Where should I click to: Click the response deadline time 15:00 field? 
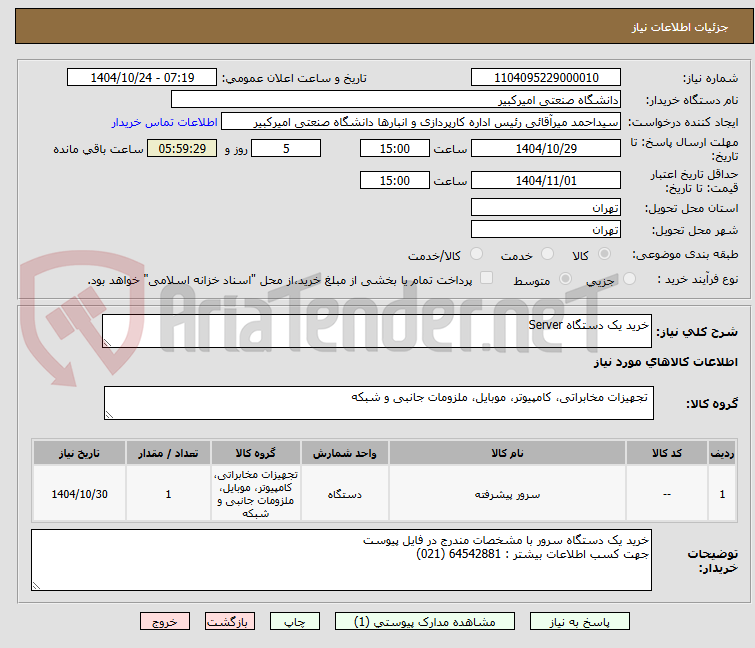[x=394, y=148]
